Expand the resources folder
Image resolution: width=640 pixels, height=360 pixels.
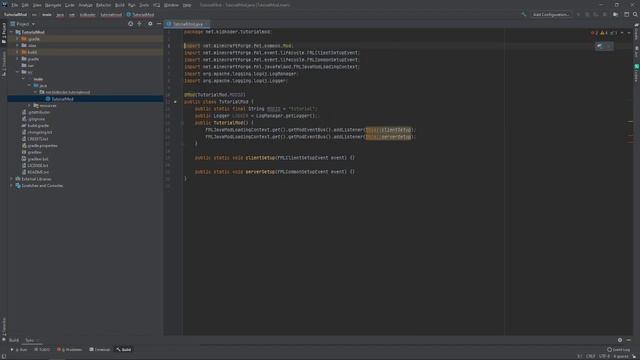click(x=29, y=105)
